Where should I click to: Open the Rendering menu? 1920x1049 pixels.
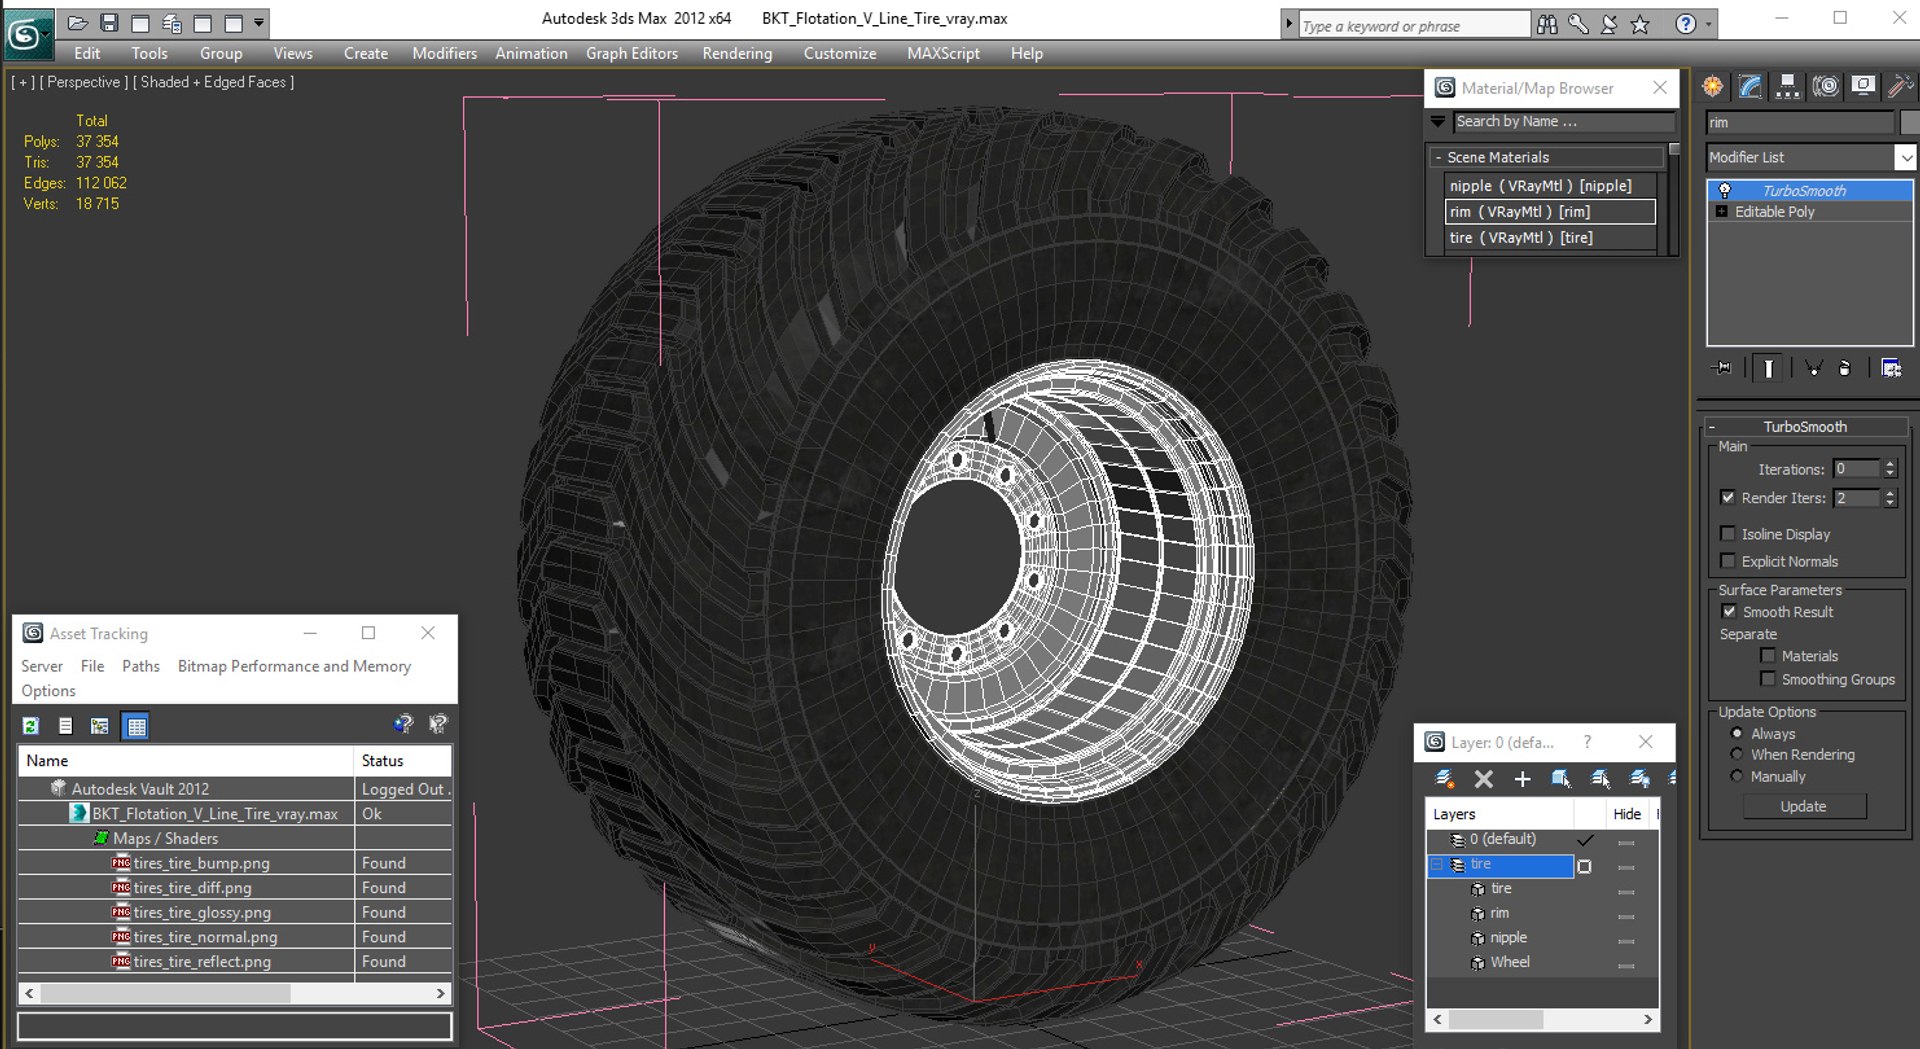pyautogui.click(x=737, y=53)
